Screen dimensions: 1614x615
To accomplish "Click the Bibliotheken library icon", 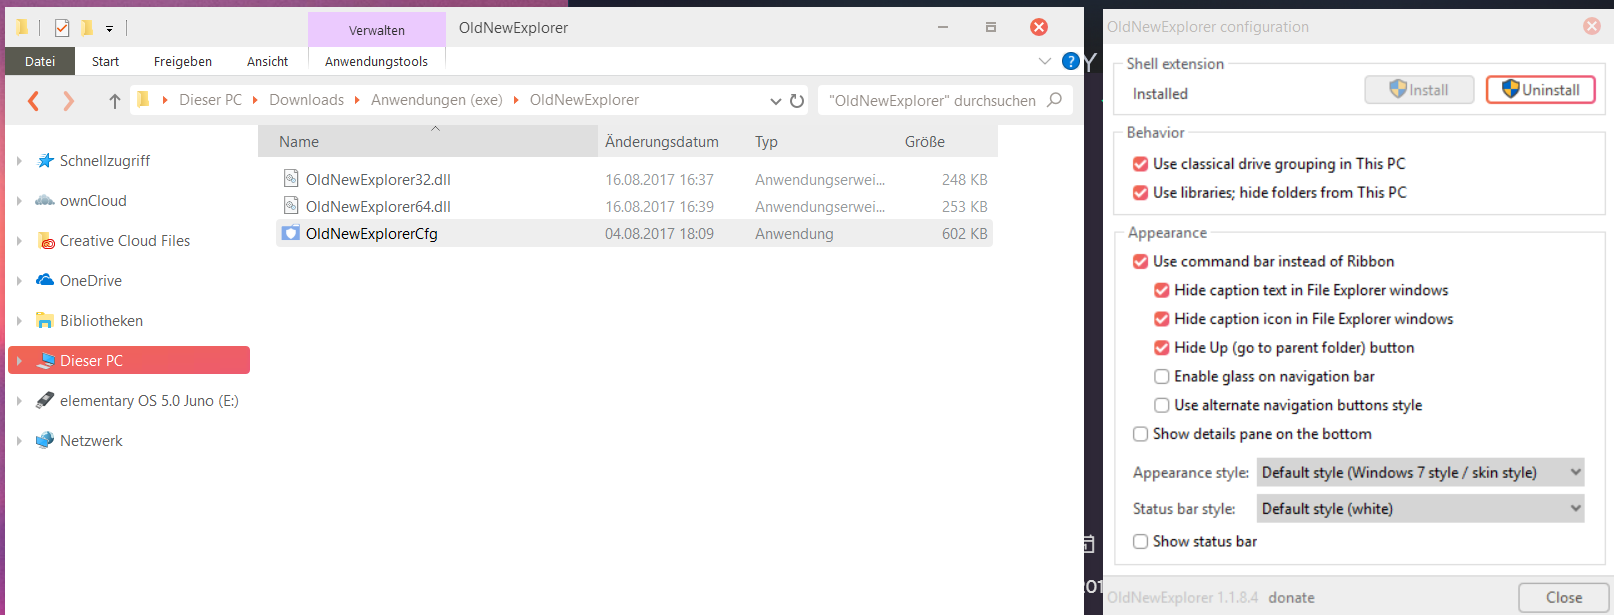I will (45, 320).
